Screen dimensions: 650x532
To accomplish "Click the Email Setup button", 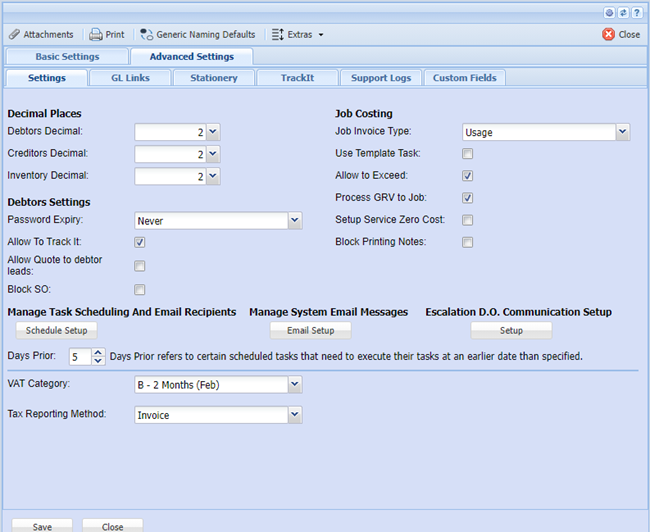I will 310,330.
